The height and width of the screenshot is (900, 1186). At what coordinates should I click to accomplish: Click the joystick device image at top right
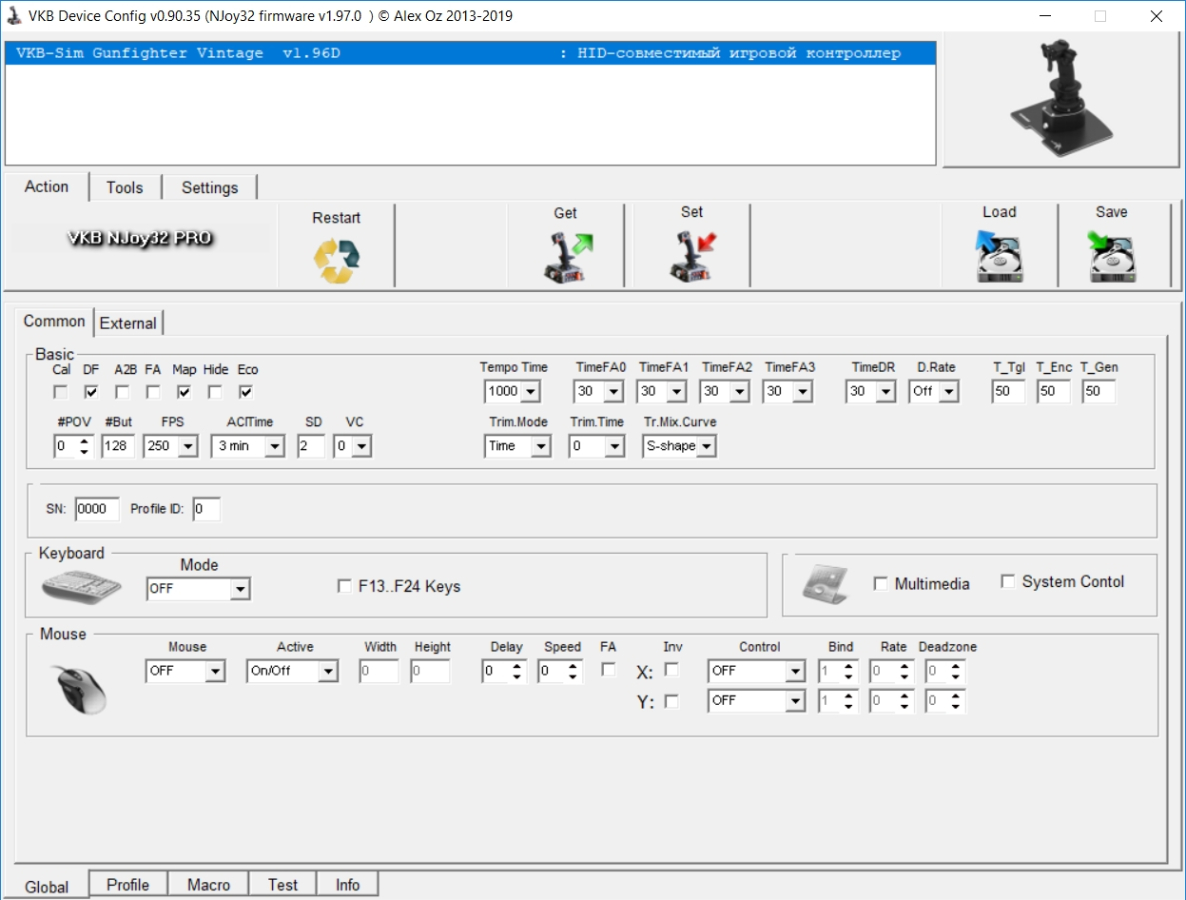1063,99
